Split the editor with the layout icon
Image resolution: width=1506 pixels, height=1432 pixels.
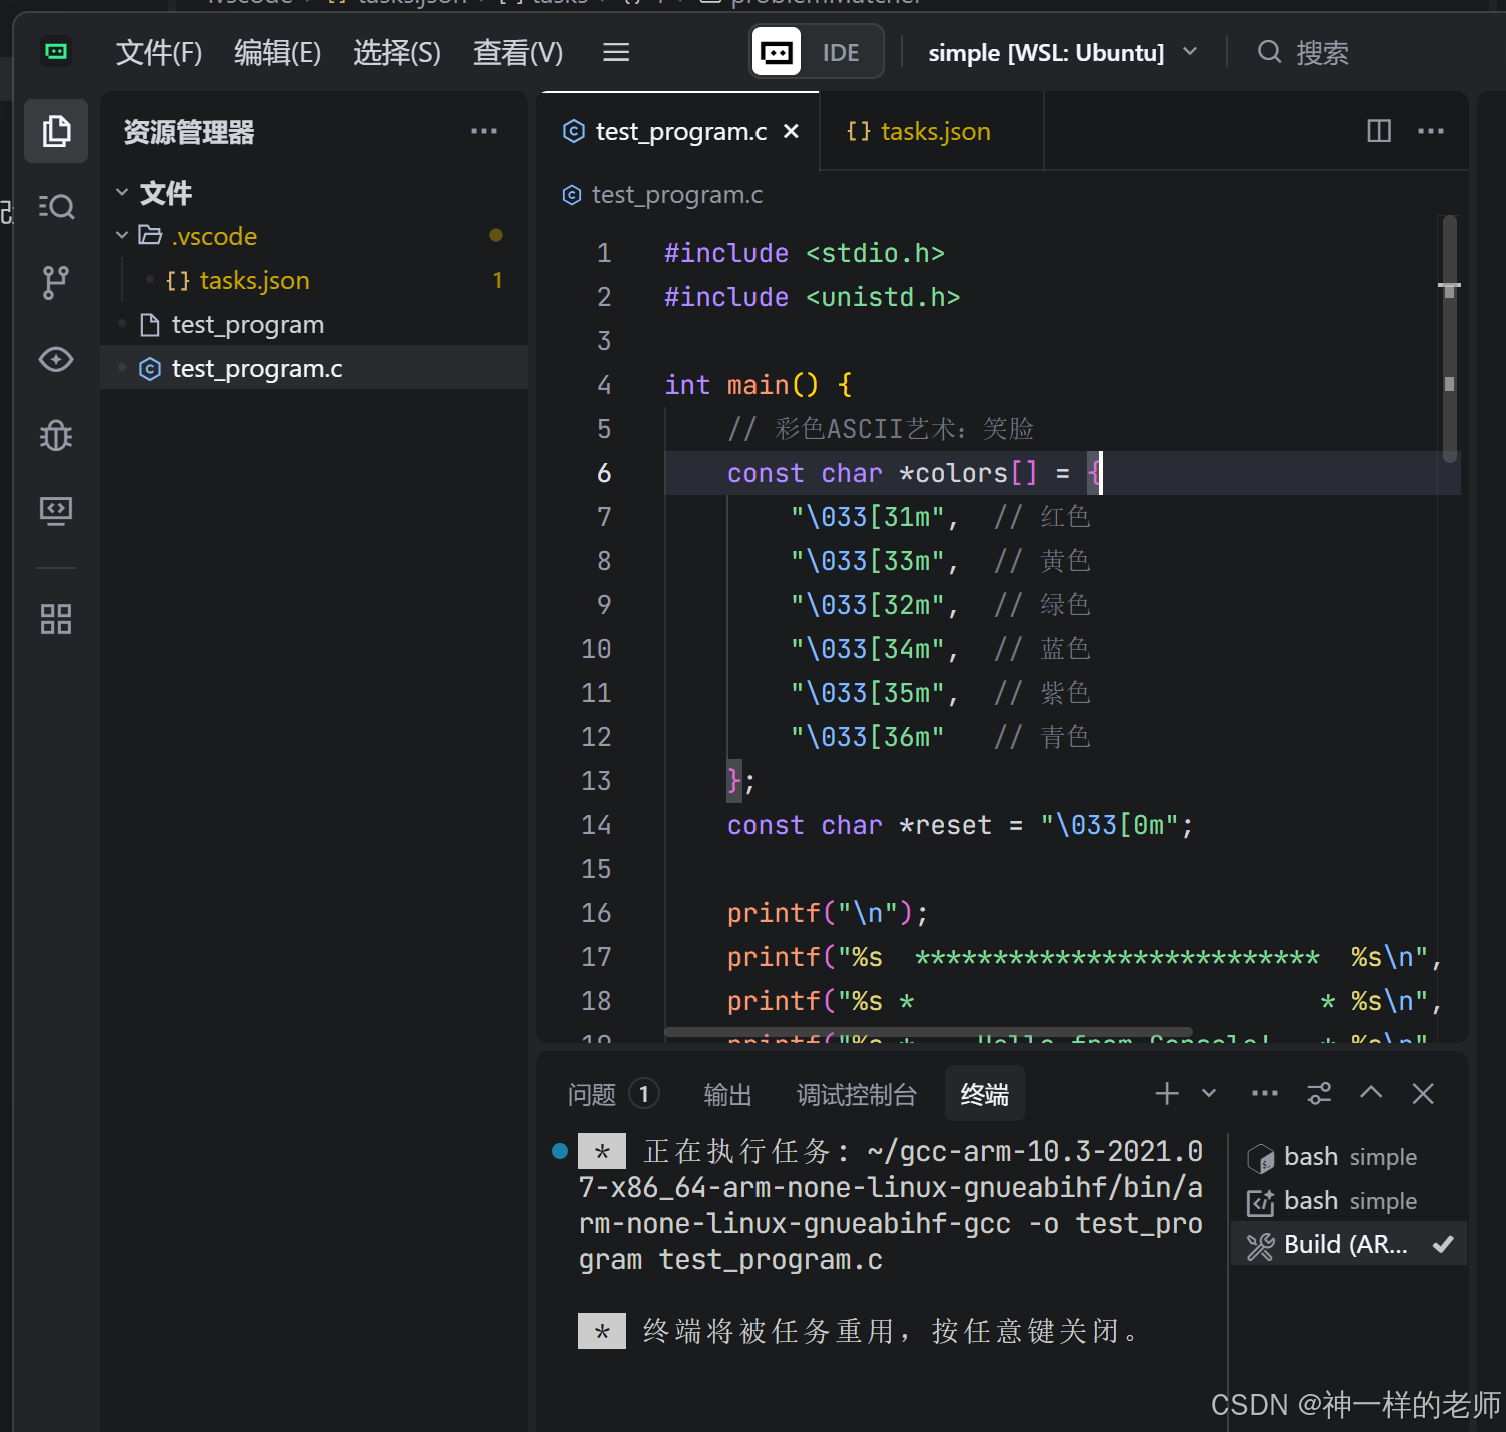pos(1379,131)
